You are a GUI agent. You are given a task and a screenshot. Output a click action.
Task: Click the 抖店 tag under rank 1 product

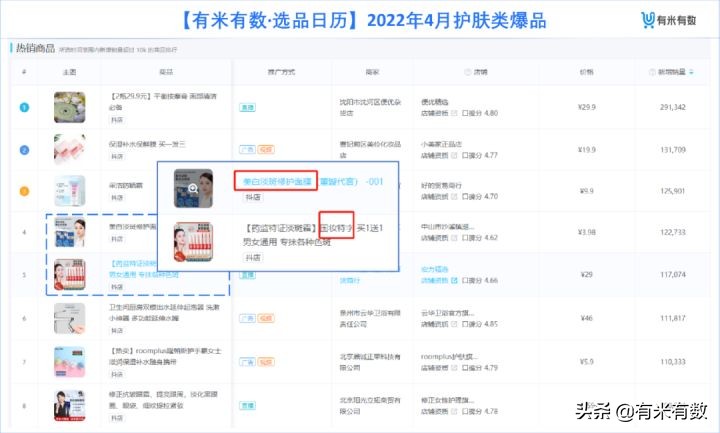pos(117,120)
